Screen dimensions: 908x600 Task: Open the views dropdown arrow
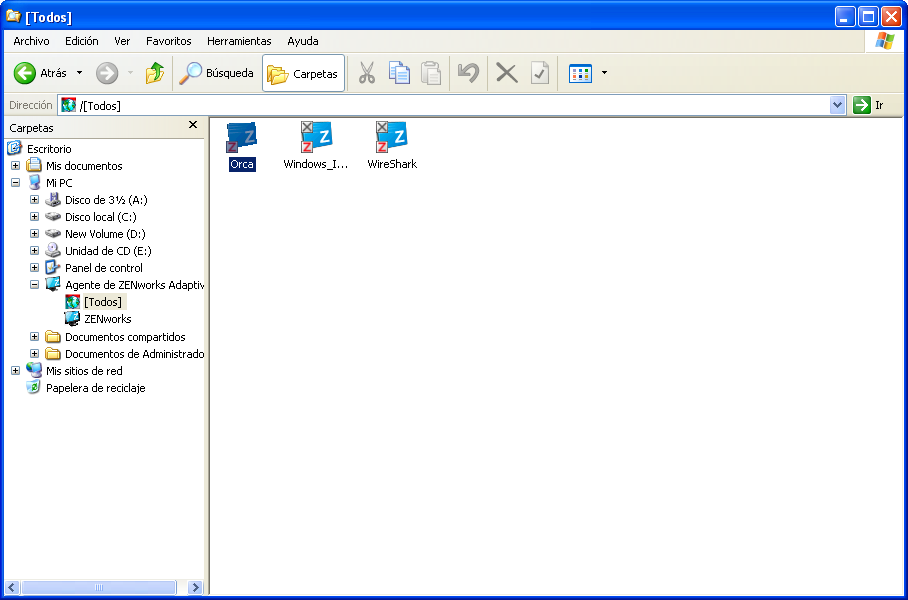point(604,74)
